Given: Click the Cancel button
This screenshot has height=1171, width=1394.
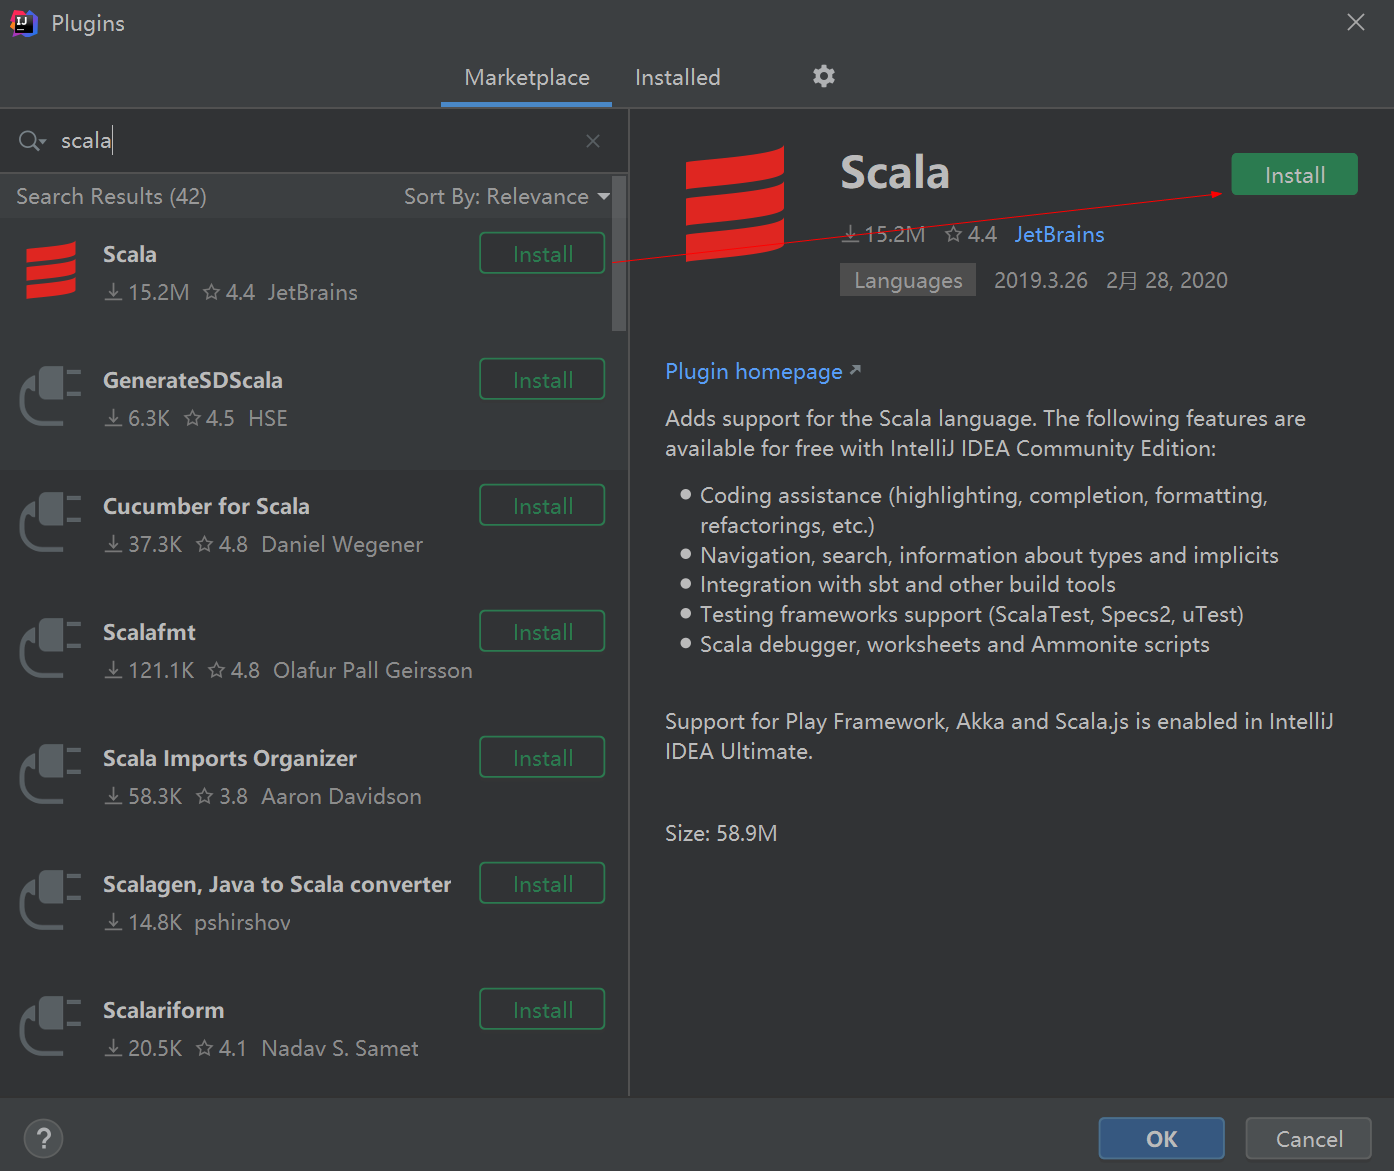Looking at the screenshot, I should [x=1308, y=1138].
